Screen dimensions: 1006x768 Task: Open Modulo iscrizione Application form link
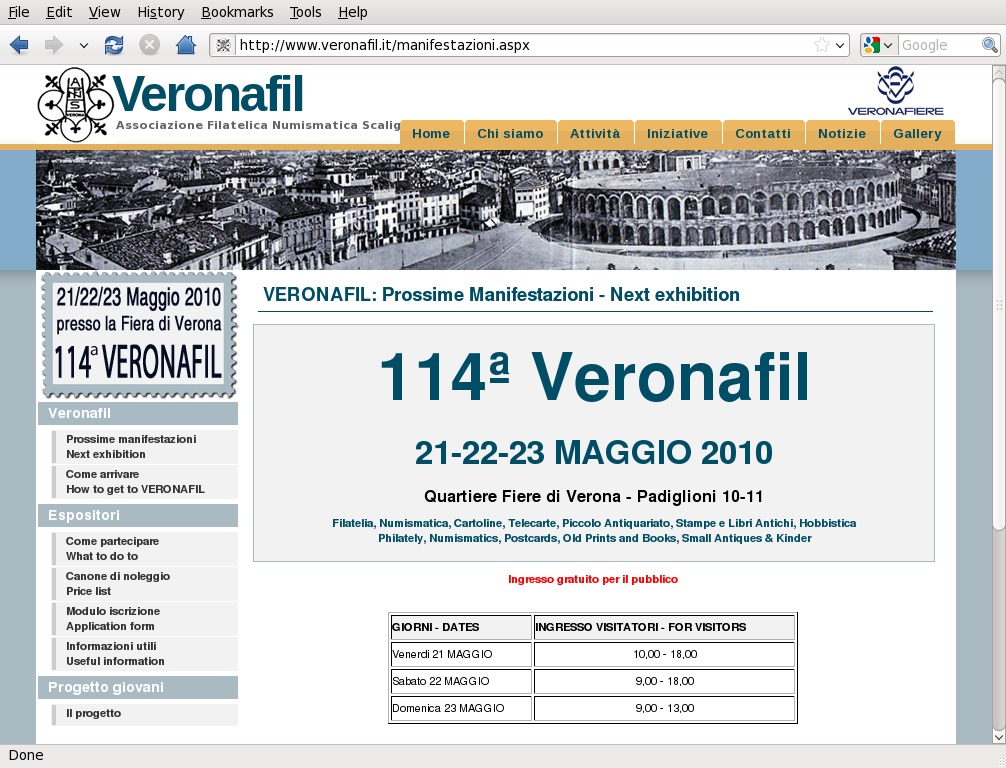pyautogui.click(x=145, y=619)
